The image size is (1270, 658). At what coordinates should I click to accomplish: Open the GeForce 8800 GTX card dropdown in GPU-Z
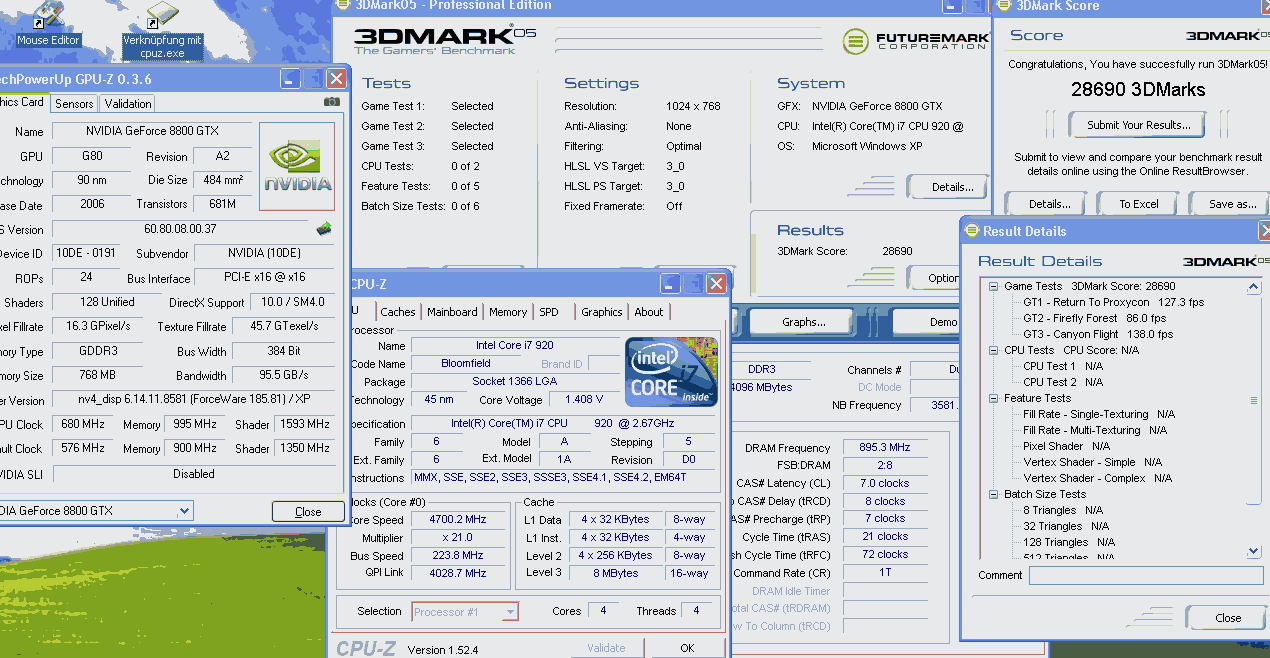pos(183,511)
